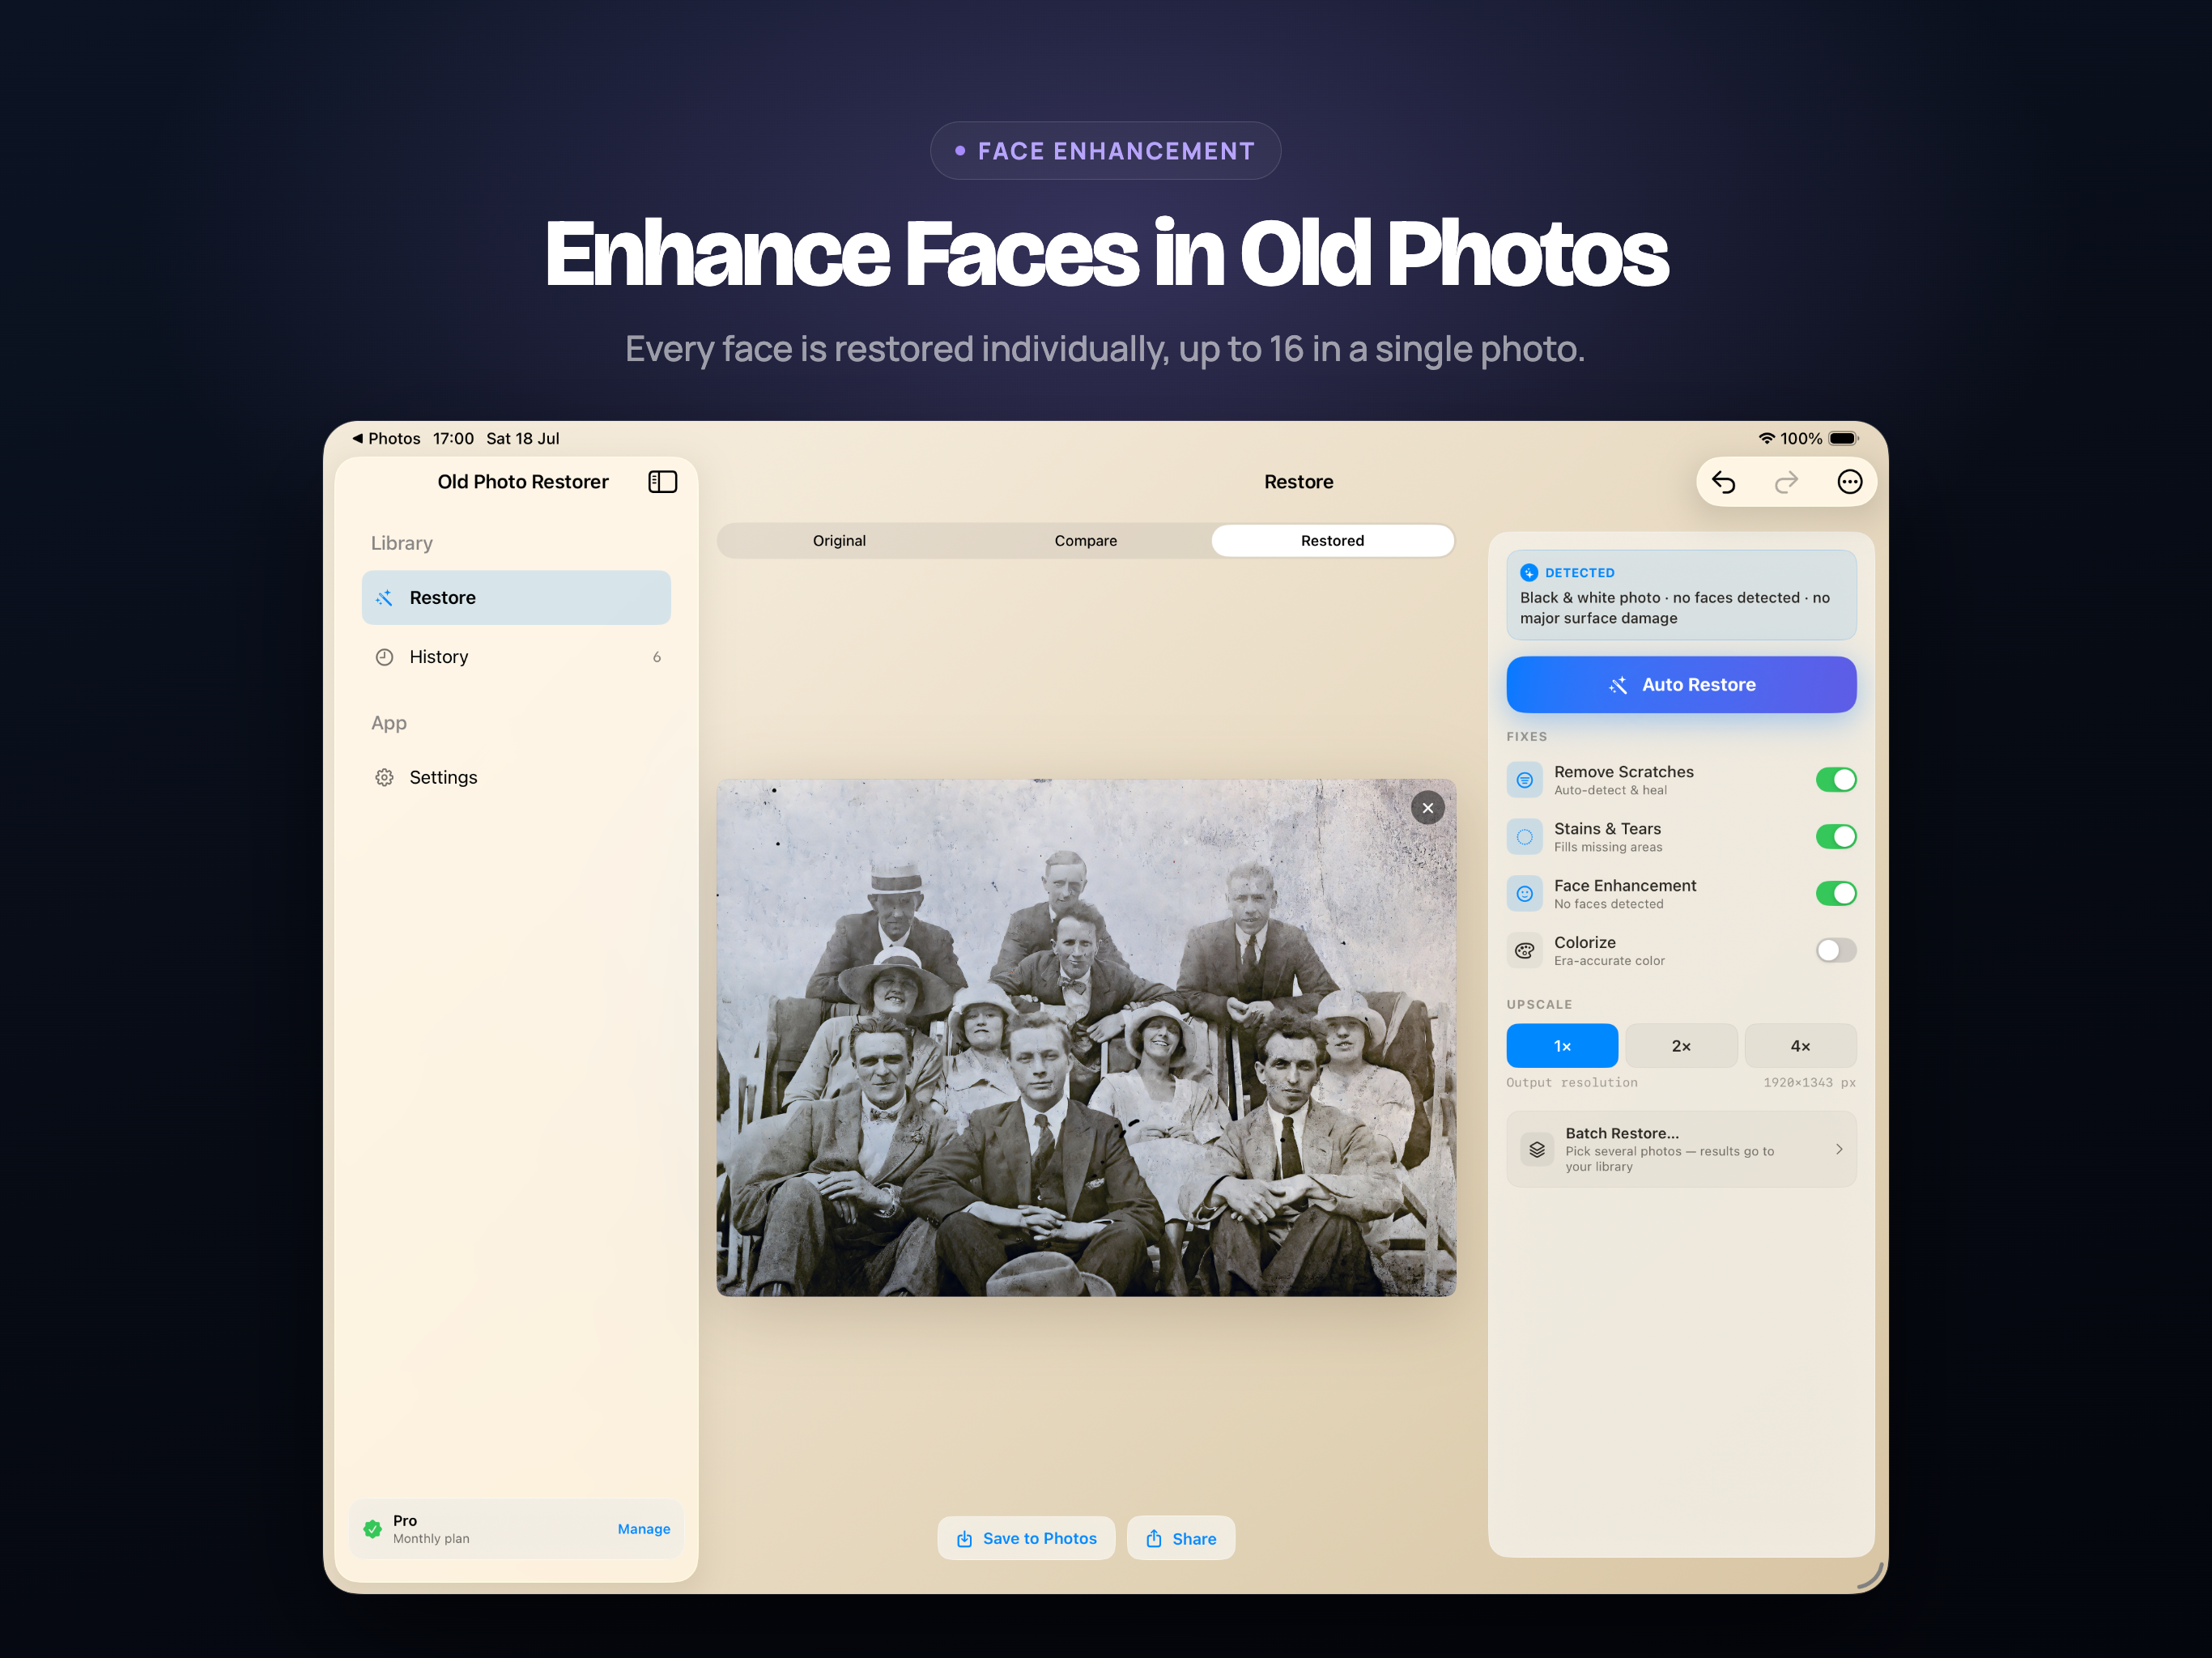The width and height of the screenshot is (2212, 1658).
Task: Click the Auto Restore button
Action: 1681,685
